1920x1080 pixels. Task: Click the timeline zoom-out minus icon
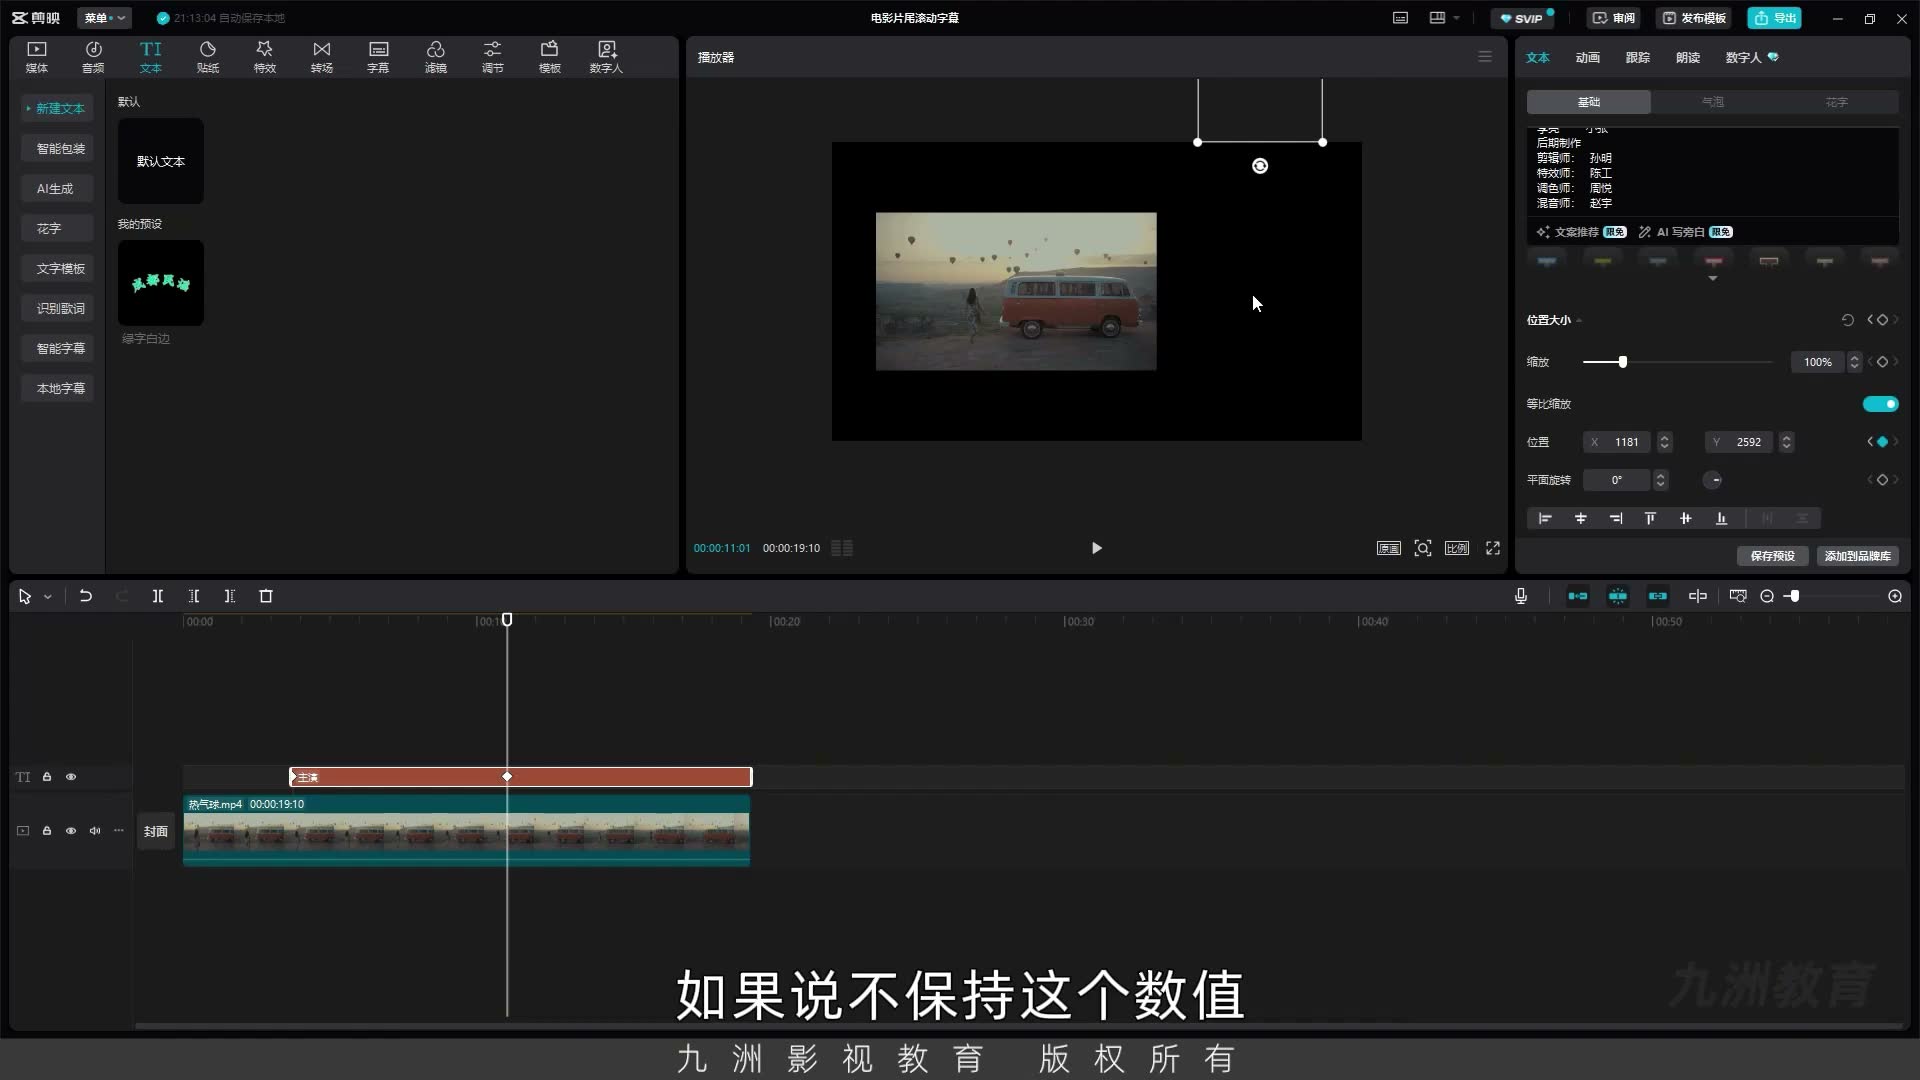click(1767, 596)
